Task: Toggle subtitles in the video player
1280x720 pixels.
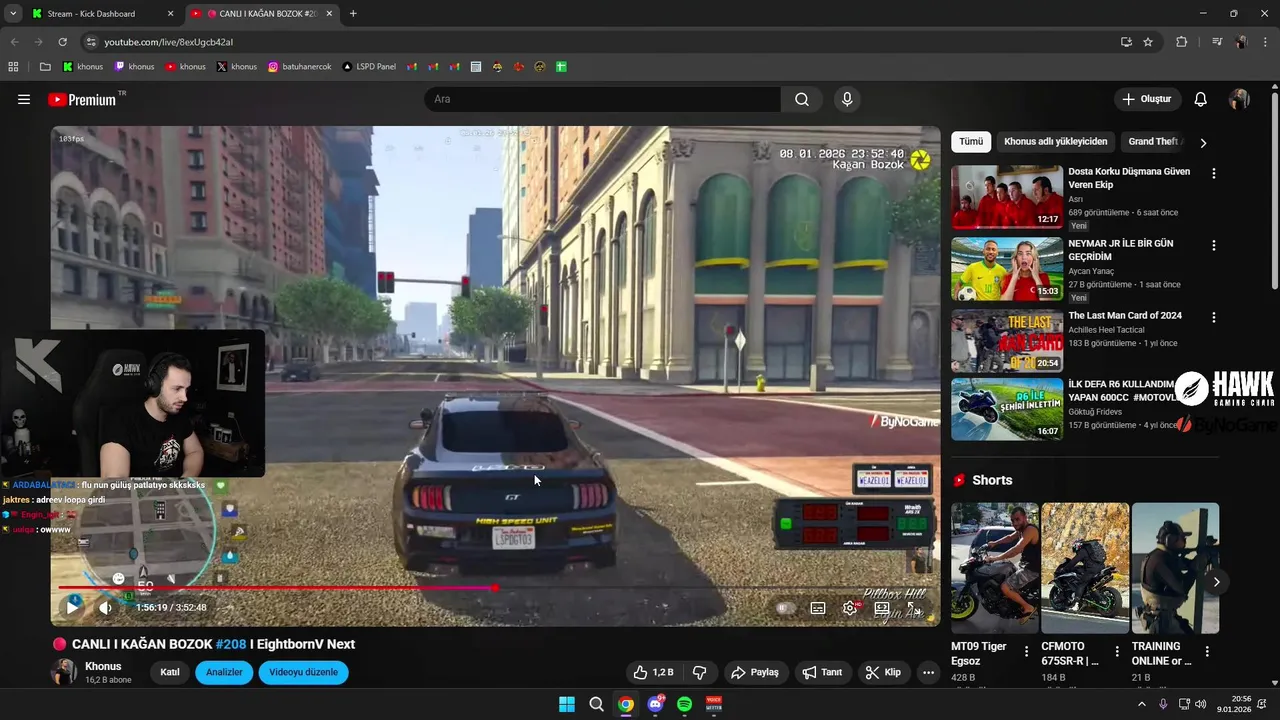Action: pyautogui.click(x=818, y=607)
